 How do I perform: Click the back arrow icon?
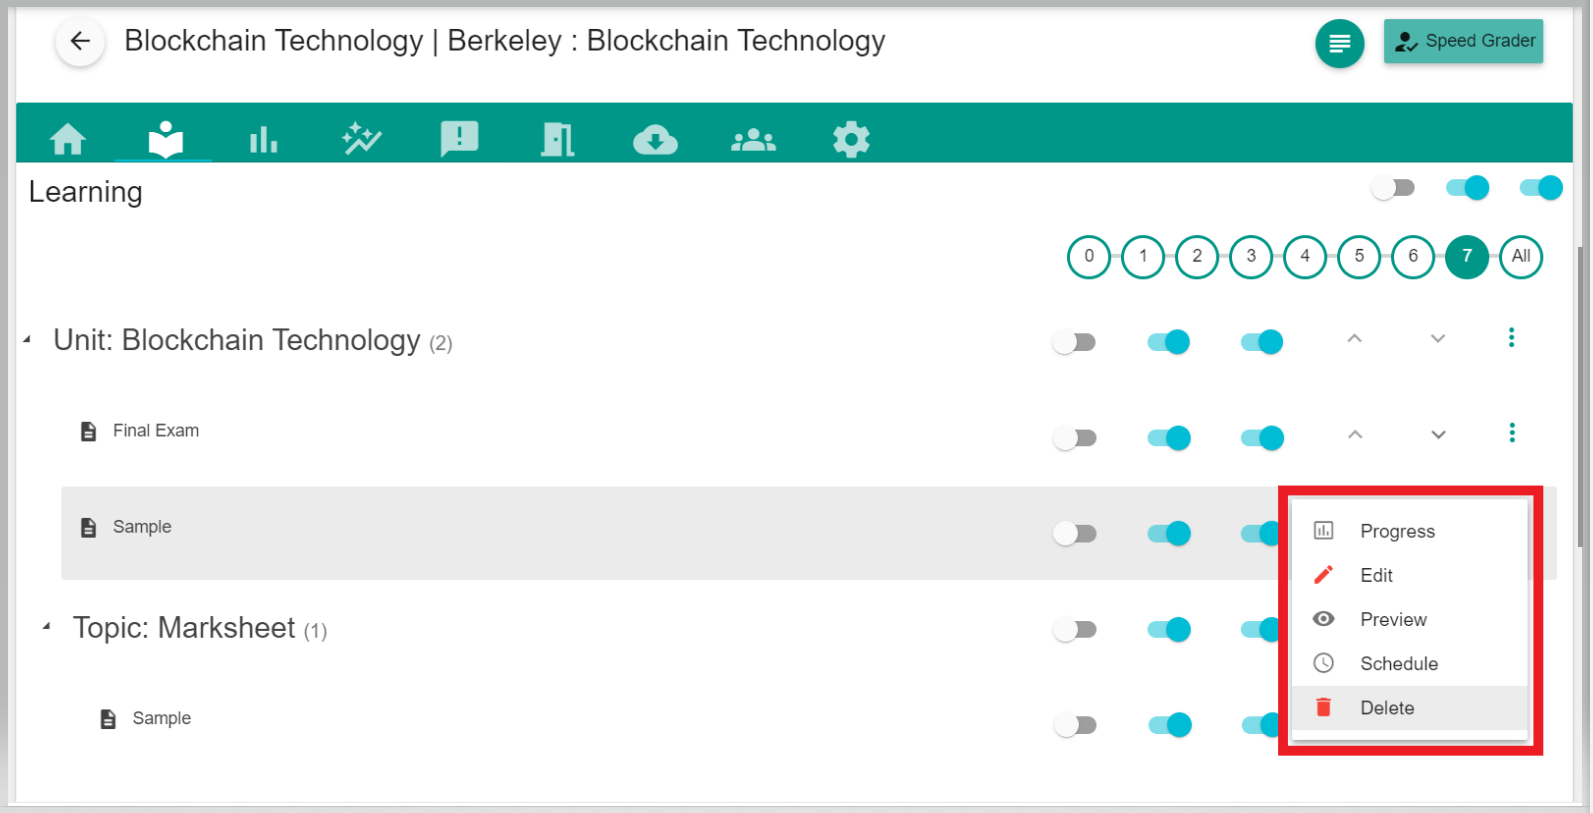tap(80, 42)
